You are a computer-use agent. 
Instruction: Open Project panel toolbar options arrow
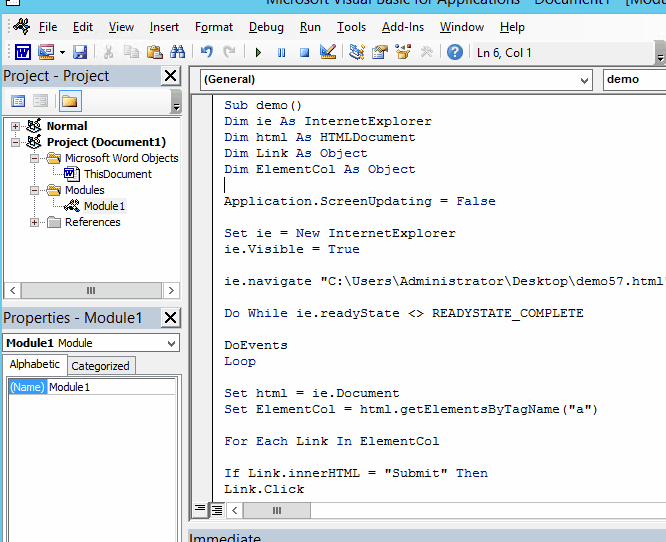(x=176, y=102)
